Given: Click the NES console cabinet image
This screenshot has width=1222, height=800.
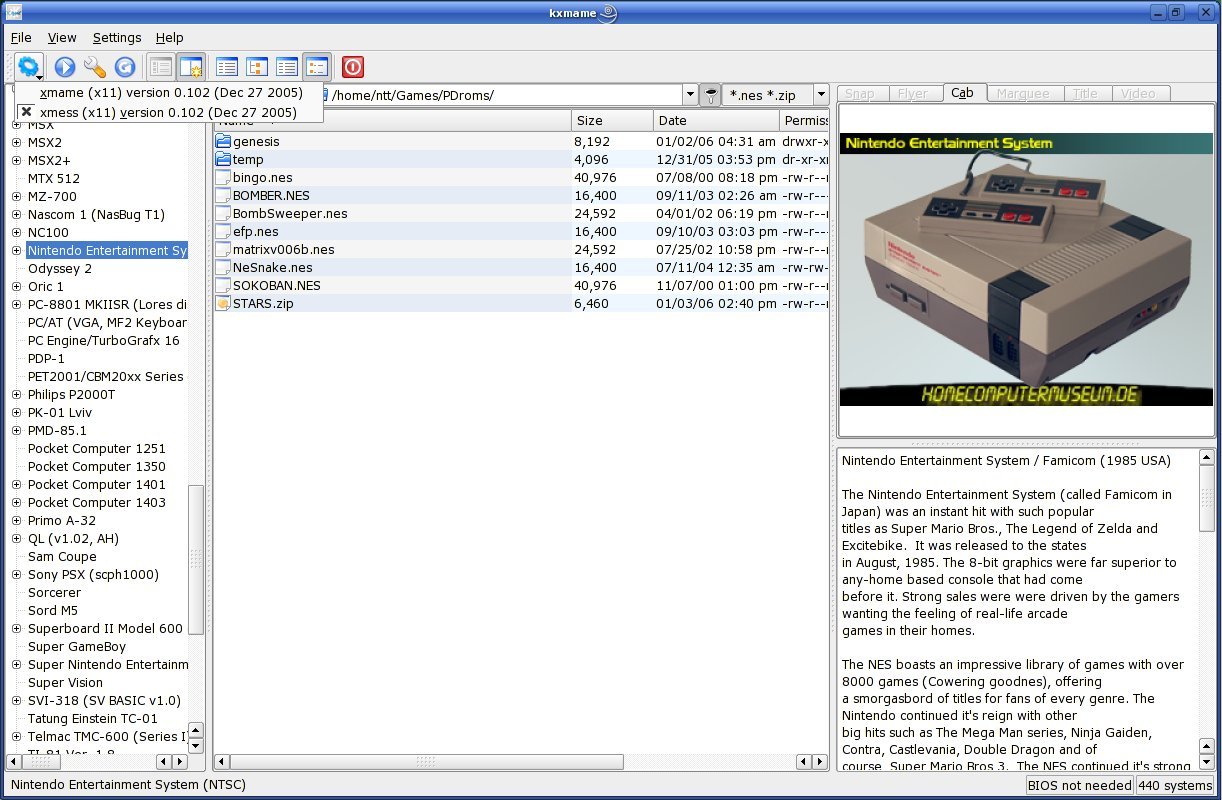Looking at the screenshot, I should [1026, 270].
